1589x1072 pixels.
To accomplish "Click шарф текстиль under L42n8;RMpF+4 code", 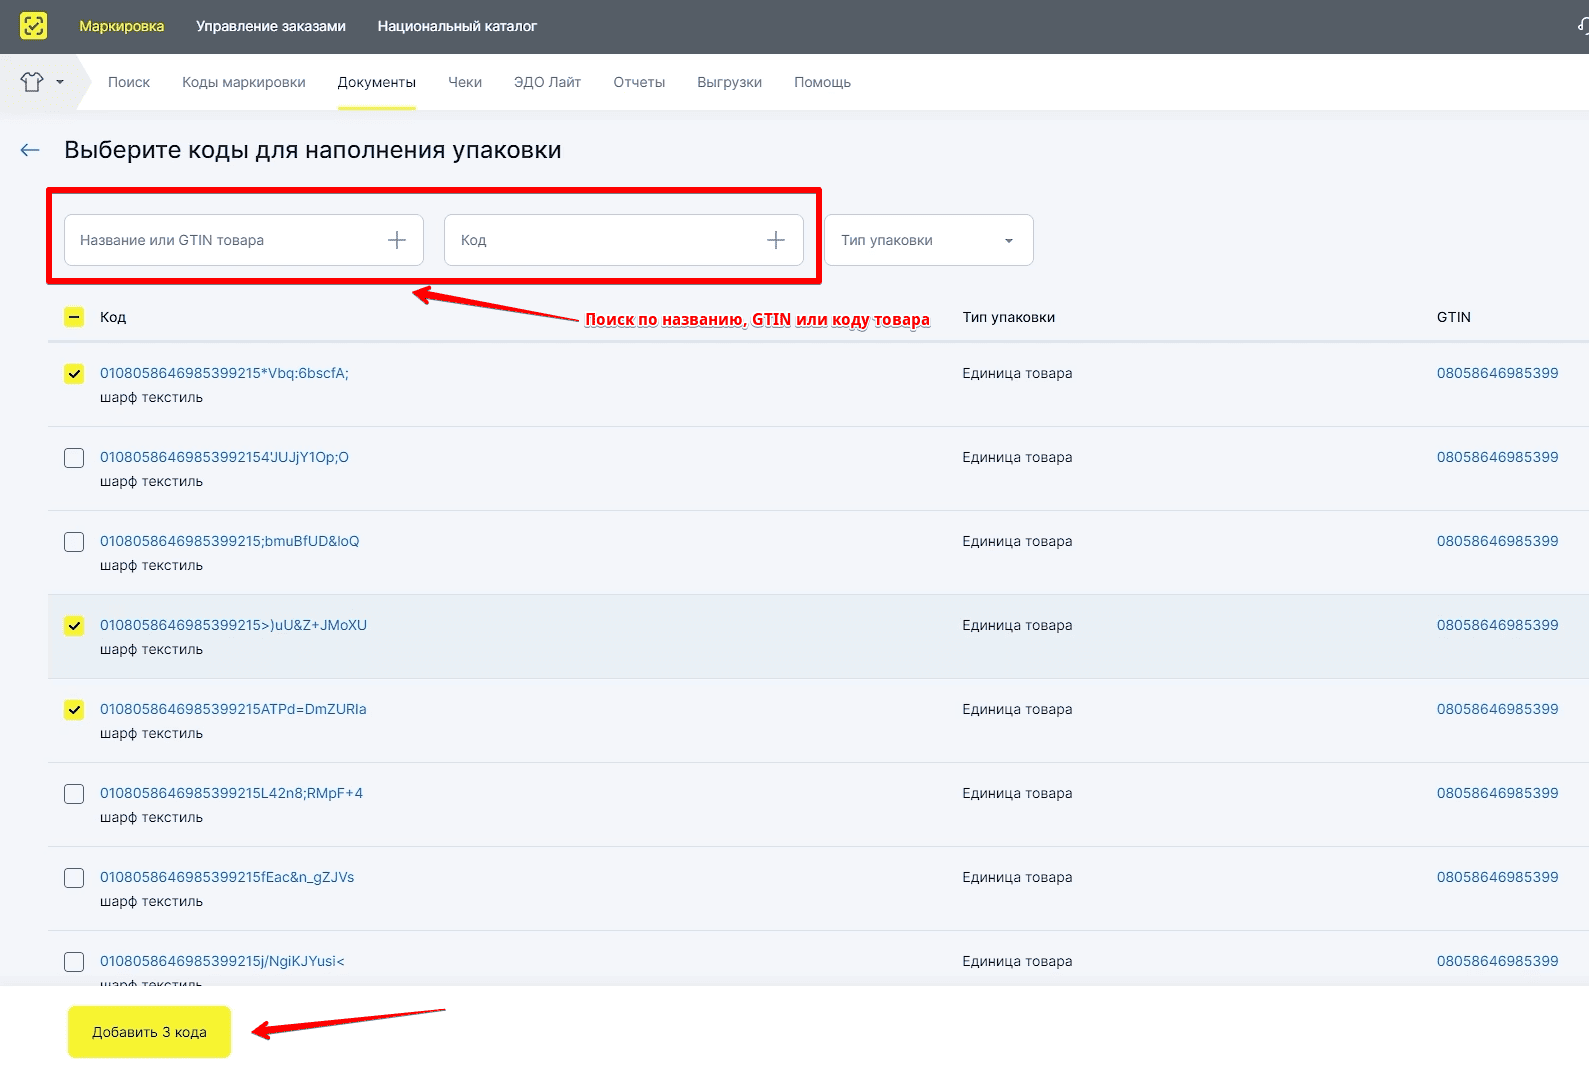I will [151, 817].
